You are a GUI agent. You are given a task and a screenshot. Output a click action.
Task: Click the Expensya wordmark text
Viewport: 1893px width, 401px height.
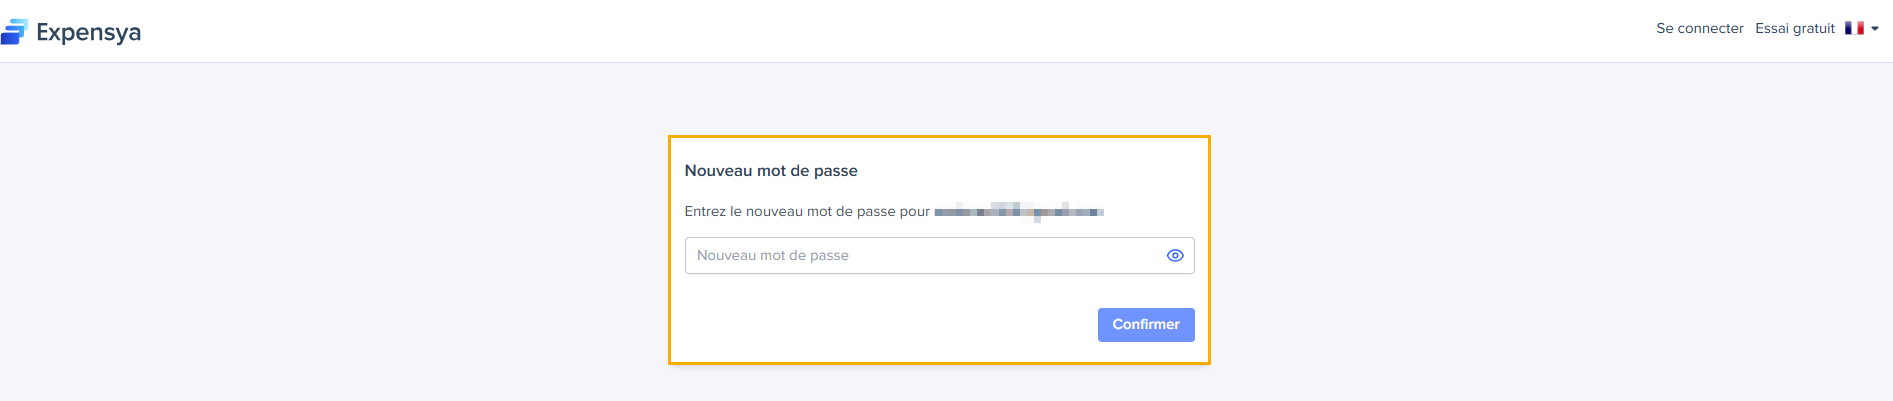click(88, 32)
